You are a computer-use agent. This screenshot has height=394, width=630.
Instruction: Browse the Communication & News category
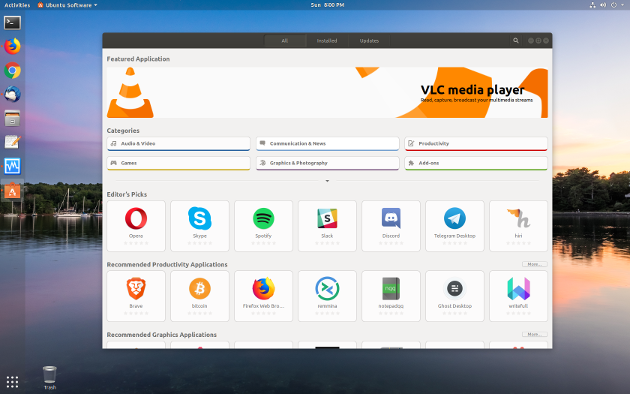point(327,144)
